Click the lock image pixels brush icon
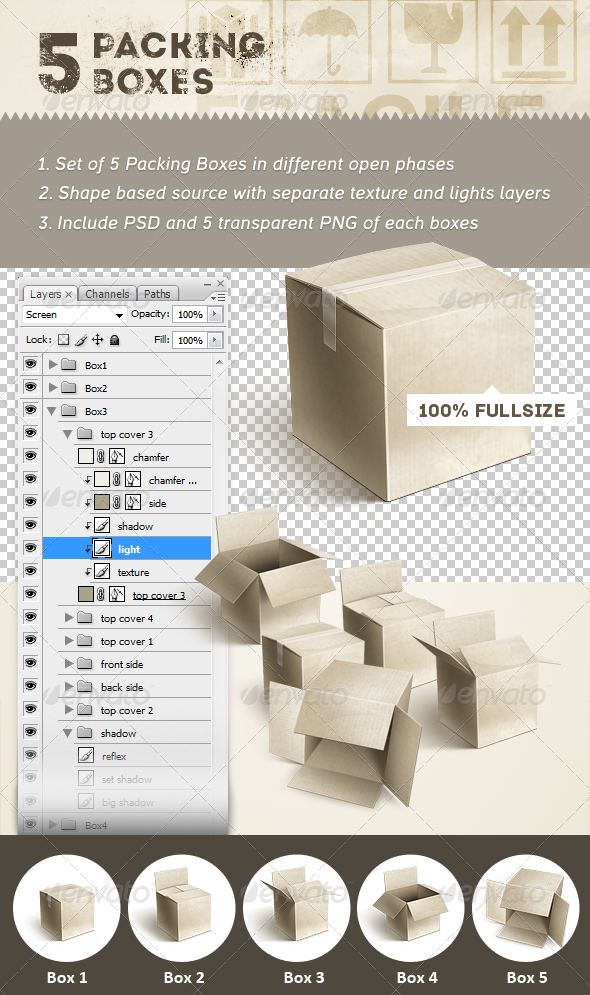Image resolution: width=590 pixels, height=995 pixels. (81, 340)
